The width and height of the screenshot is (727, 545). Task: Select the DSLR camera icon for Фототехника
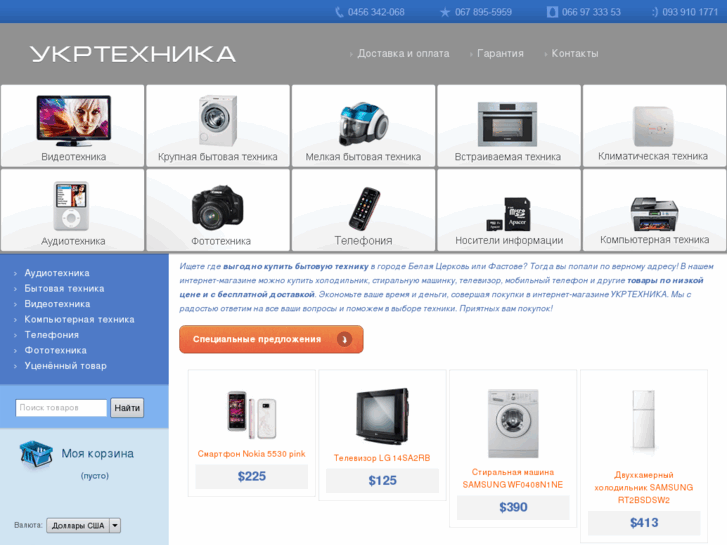(217, 207)
